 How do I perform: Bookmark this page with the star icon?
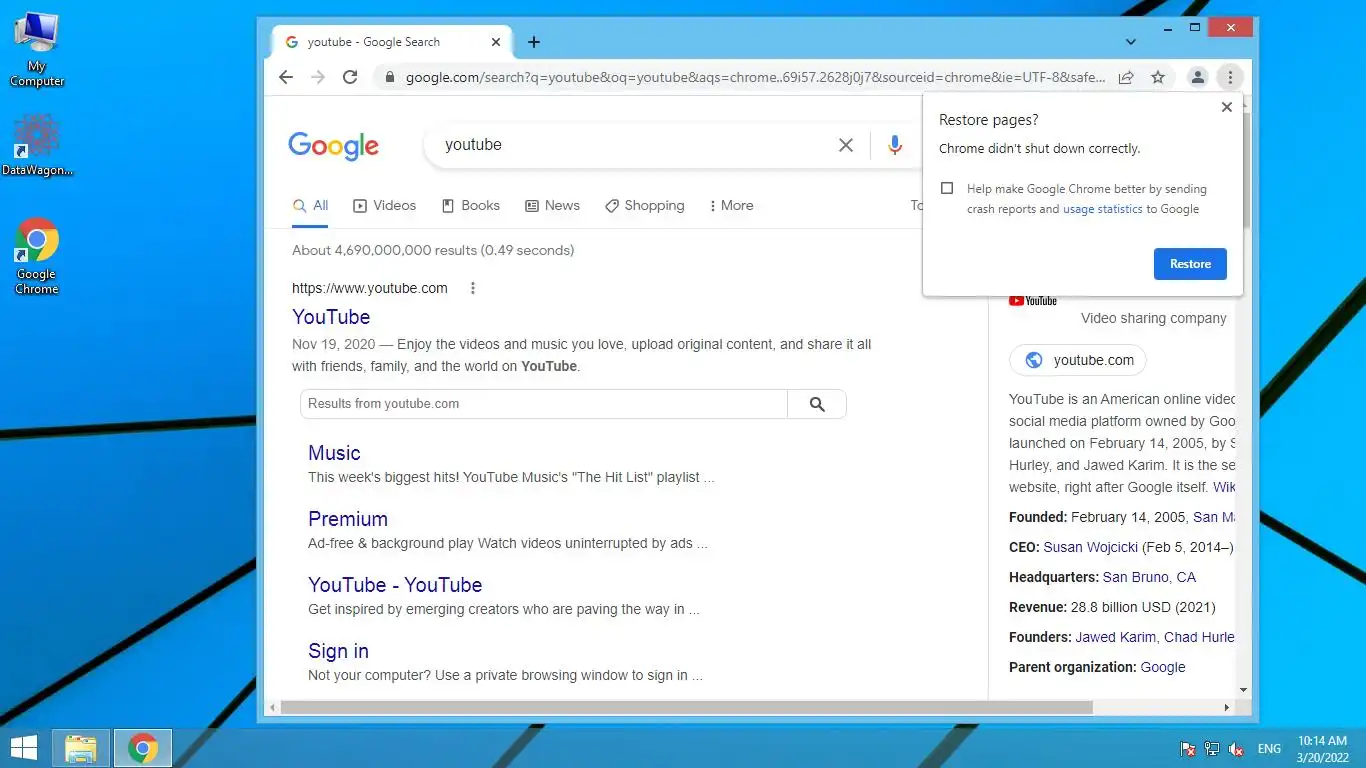click(1158, 77)
